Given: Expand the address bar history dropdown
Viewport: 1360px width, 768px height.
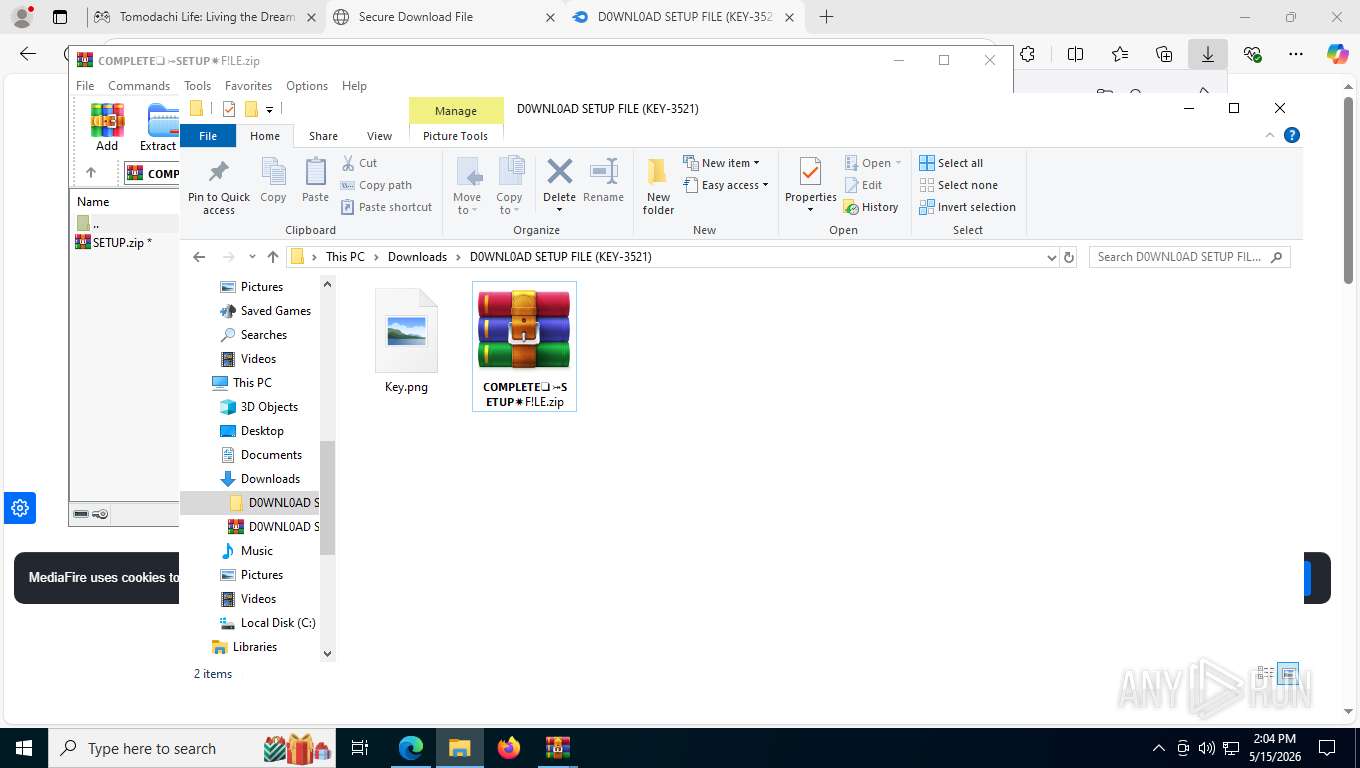Looking at the screenshot, I should pos(1051,257).
